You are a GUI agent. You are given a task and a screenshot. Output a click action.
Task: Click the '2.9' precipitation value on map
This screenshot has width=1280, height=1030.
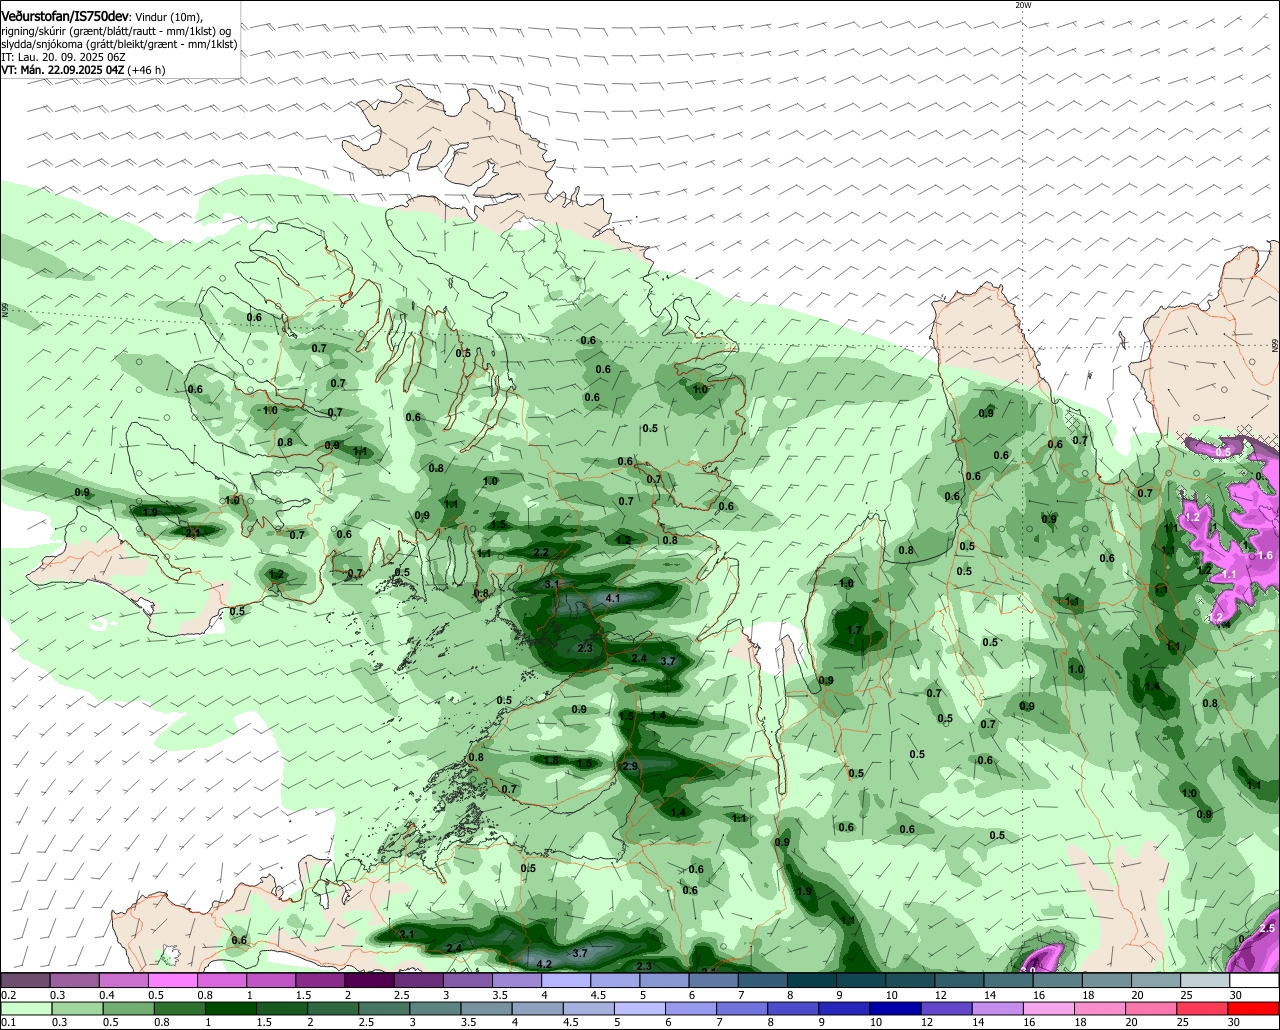(x=630, y=766)
